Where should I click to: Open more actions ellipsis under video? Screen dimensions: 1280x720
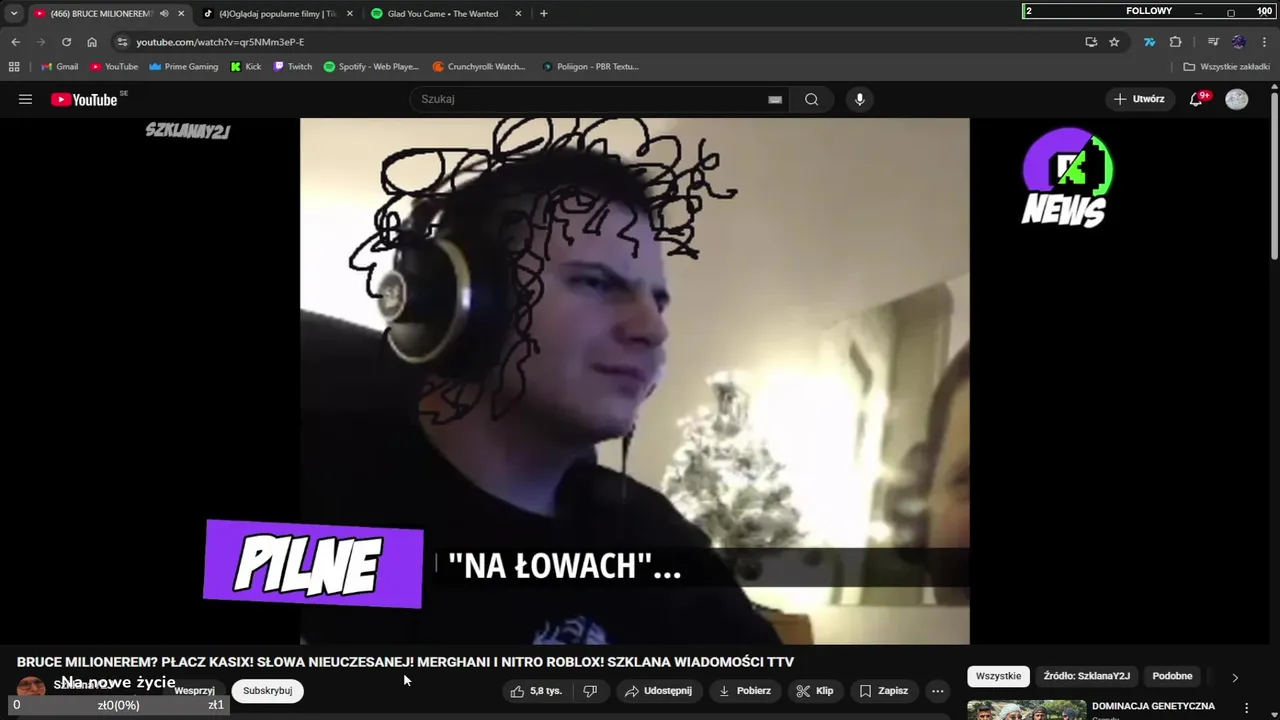click(937, 691)
